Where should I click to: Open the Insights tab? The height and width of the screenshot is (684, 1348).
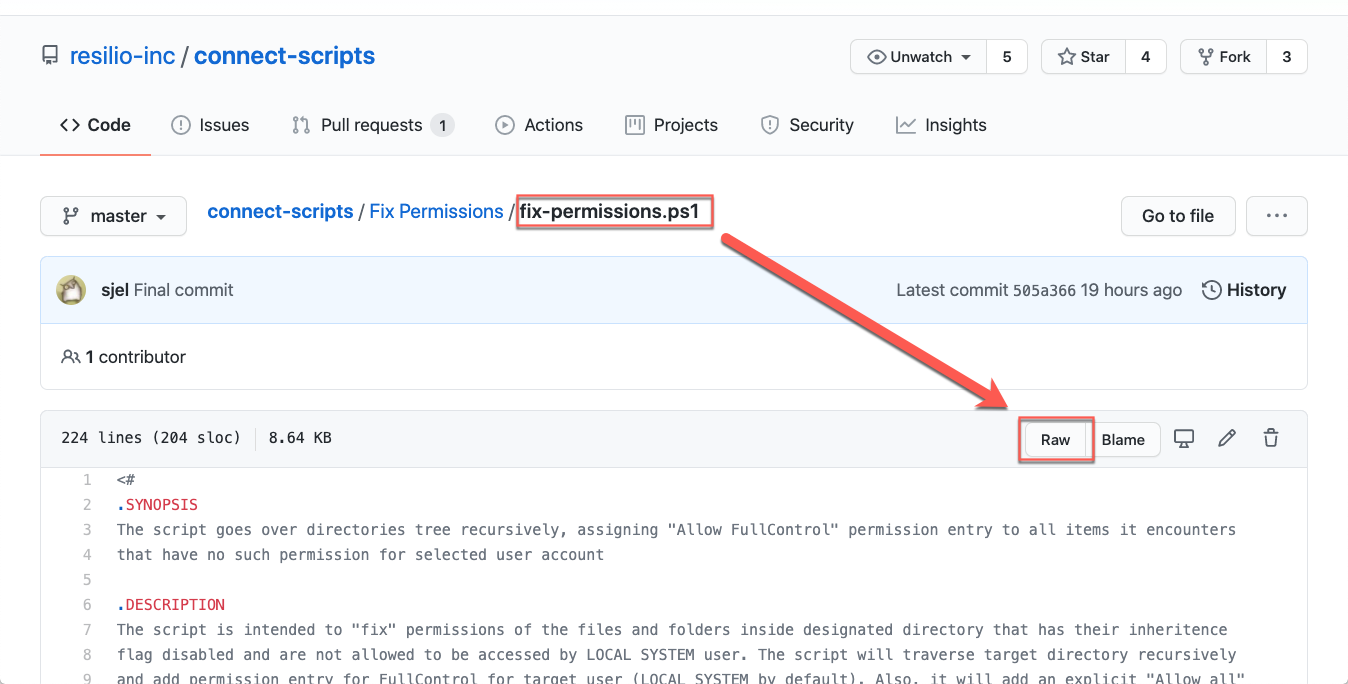click(x=941, y=125)
